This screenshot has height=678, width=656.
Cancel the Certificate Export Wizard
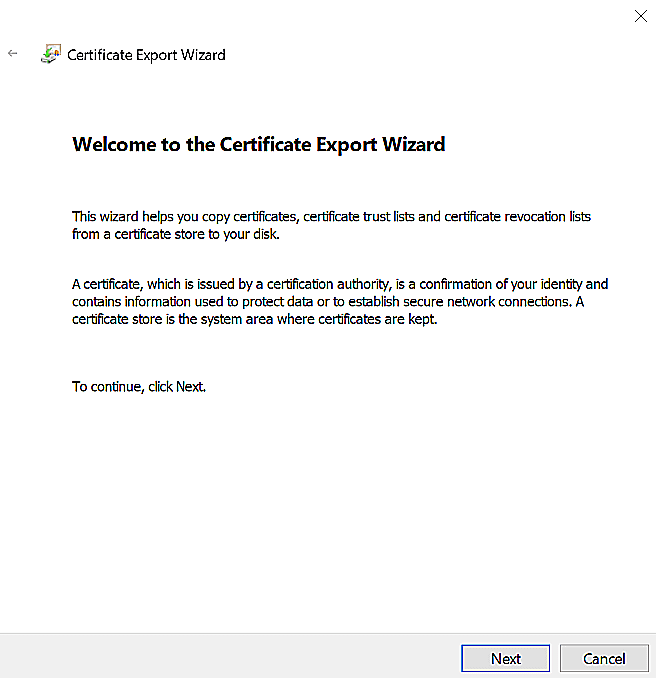coord(604,658)
